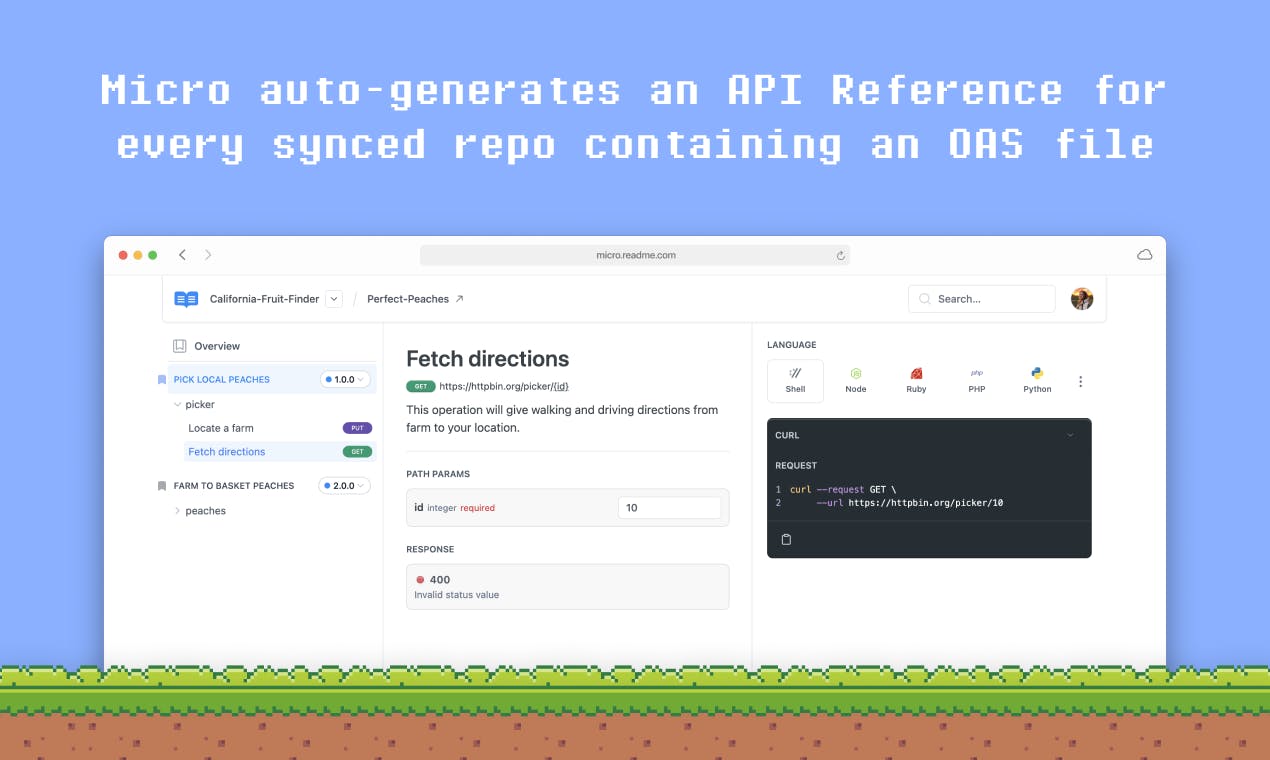
Task: Open more languages three-dot menu
Action: click(x=1080, y=381)
